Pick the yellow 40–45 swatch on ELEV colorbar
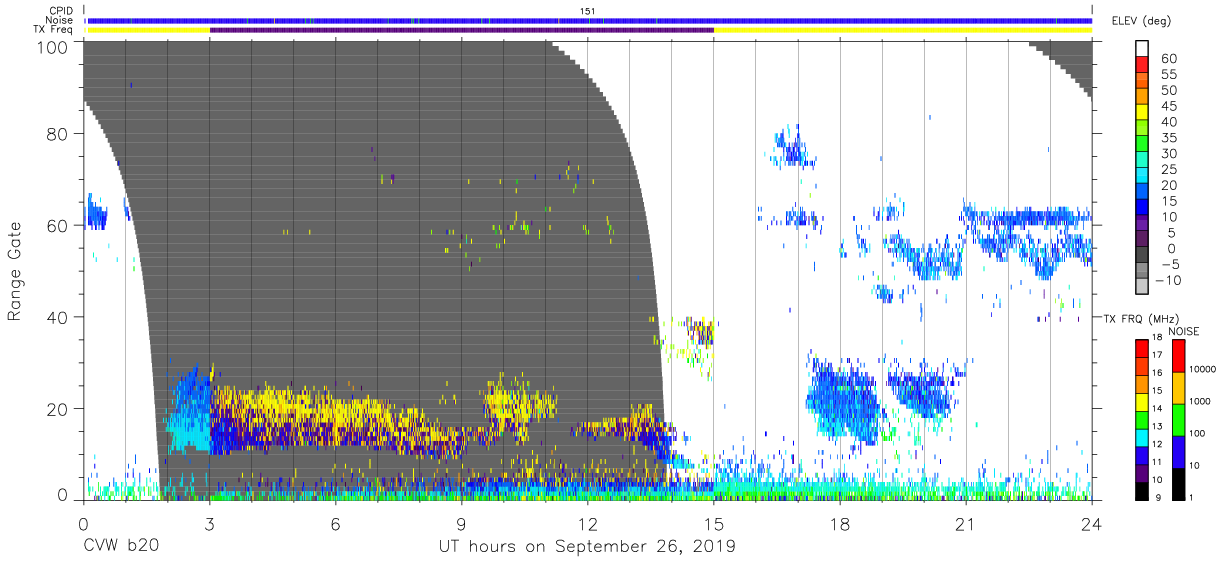This screenshot has width=1228, height=567. pyautogui.click(x=1144, y=114)
